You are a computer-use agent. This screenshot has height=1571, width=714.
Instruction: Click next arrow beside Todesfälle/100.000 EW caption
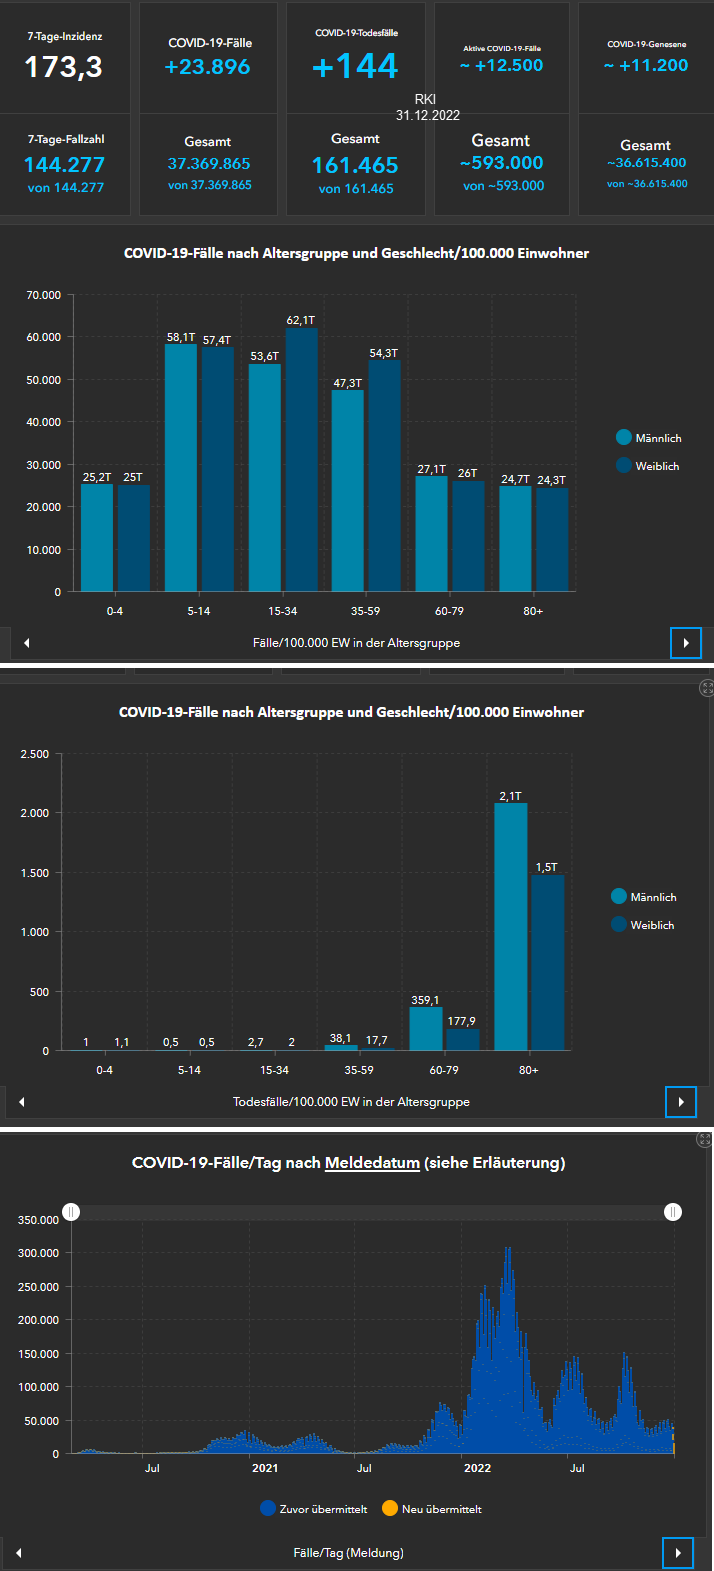pos(681,1102)
